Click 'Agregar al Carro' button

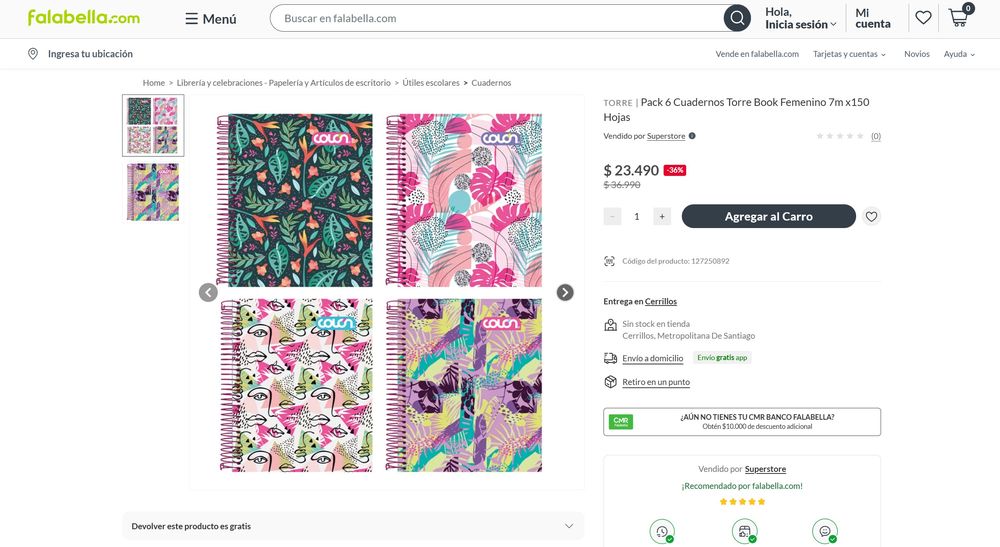point(768,216)
